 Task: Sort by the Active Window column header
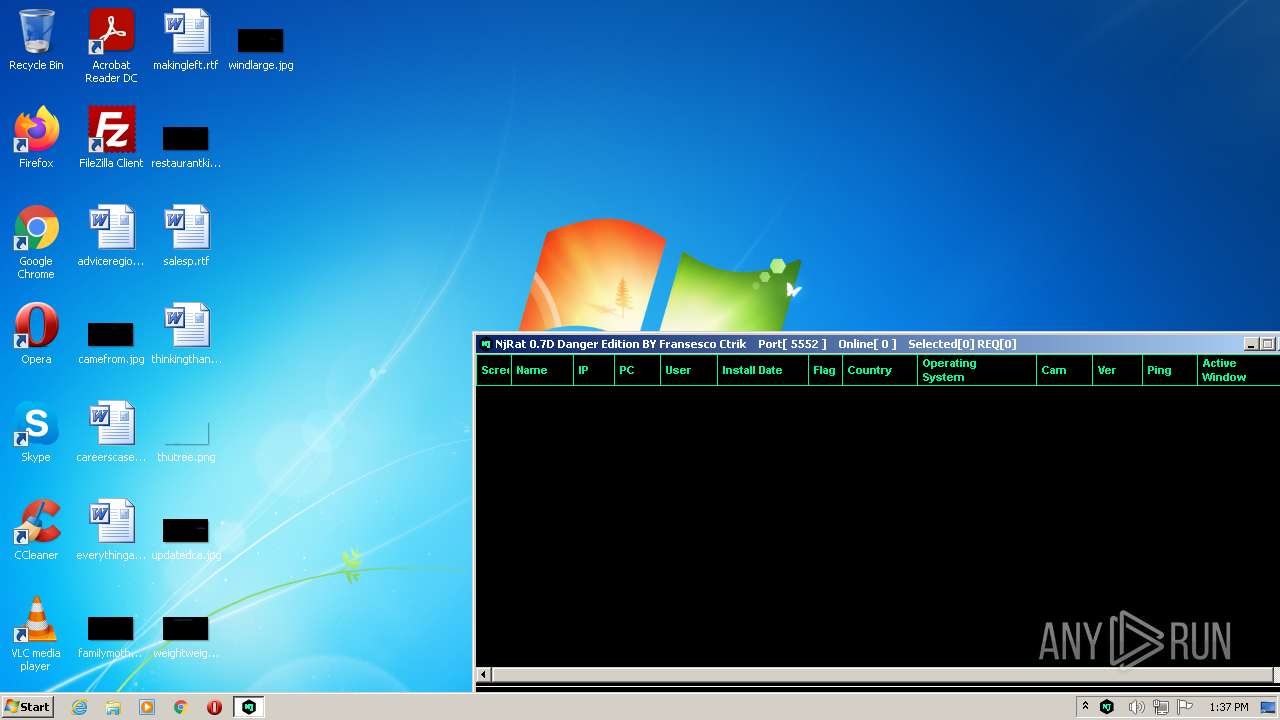point(1239,370)
